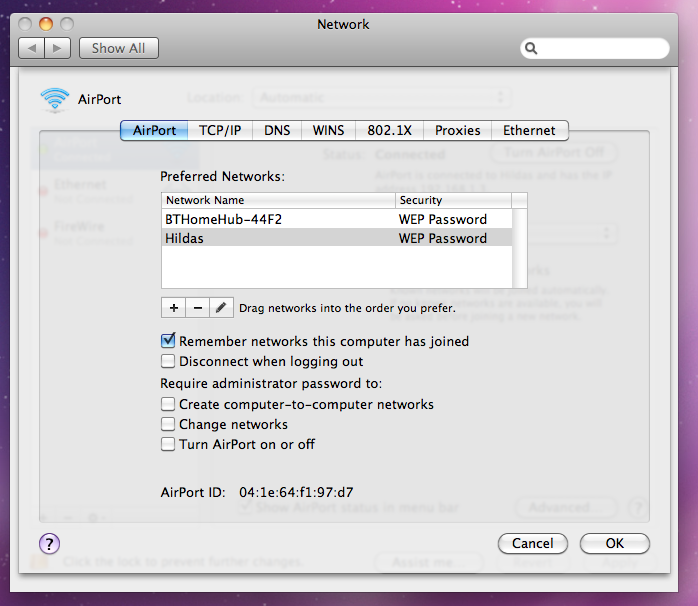Confirm settings with OK button
The width and height of the screenshot is (698, 606).
(x=615, y=544)
